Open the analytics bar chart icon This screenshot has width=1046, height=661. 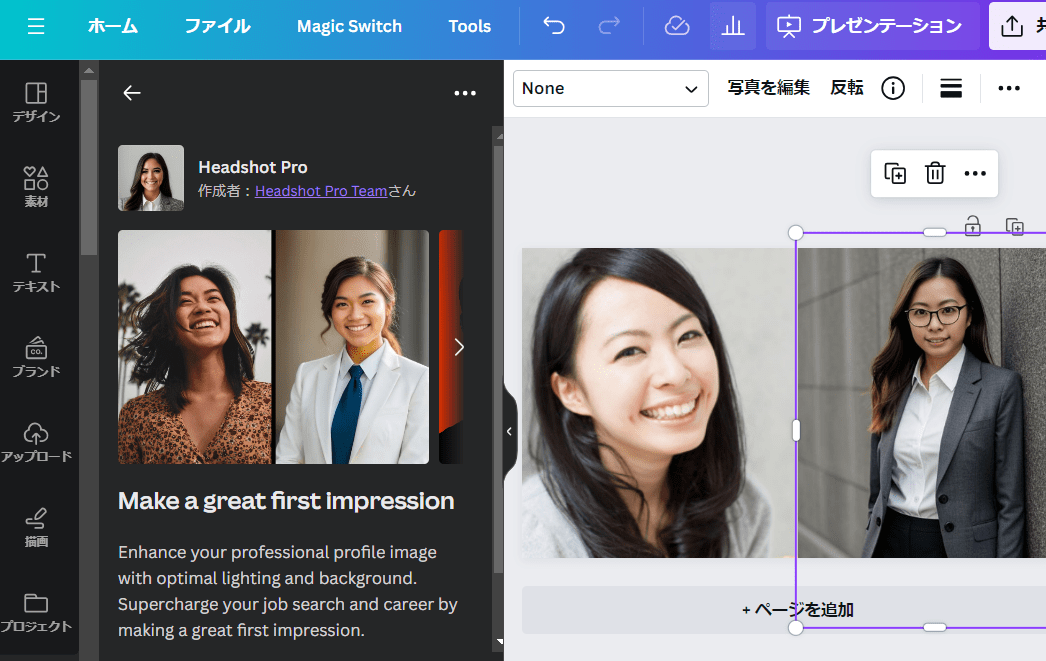point(733,26)
